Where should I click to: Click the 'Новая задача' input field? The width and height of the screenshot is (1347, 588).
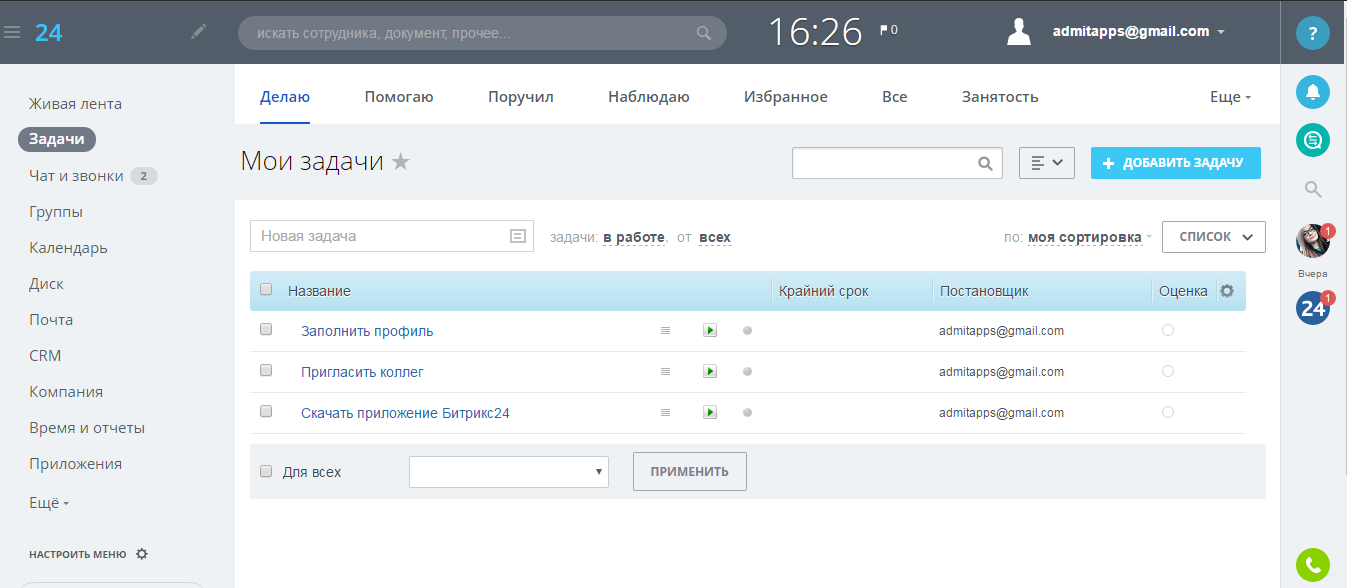pos(380,237)
